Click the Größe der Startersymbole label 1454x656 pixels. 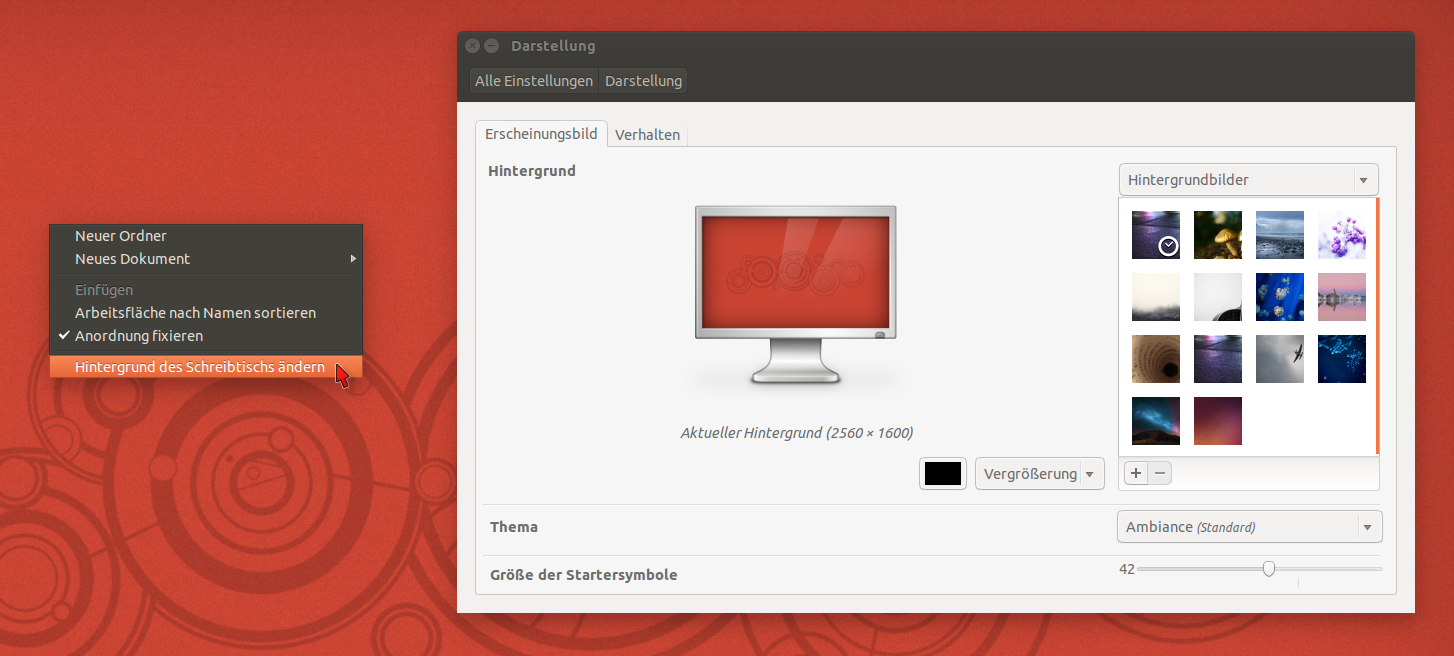583,575
